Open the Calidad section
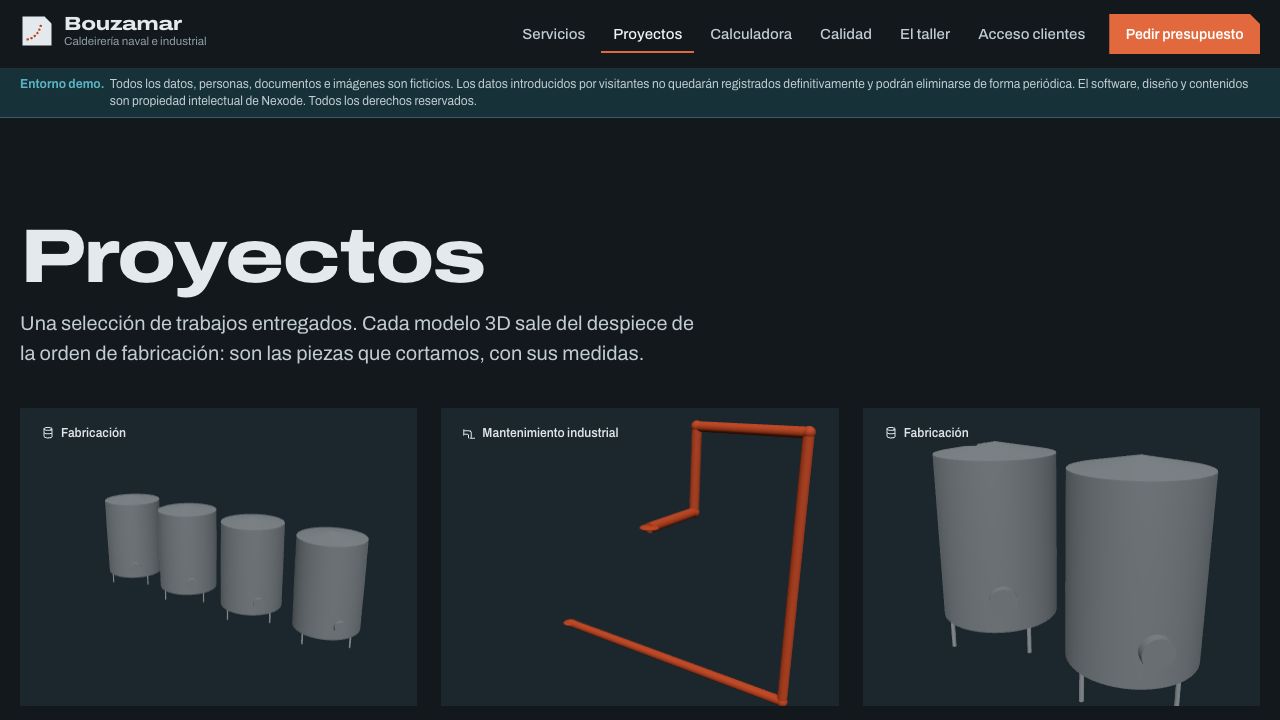 coord(846,34)
